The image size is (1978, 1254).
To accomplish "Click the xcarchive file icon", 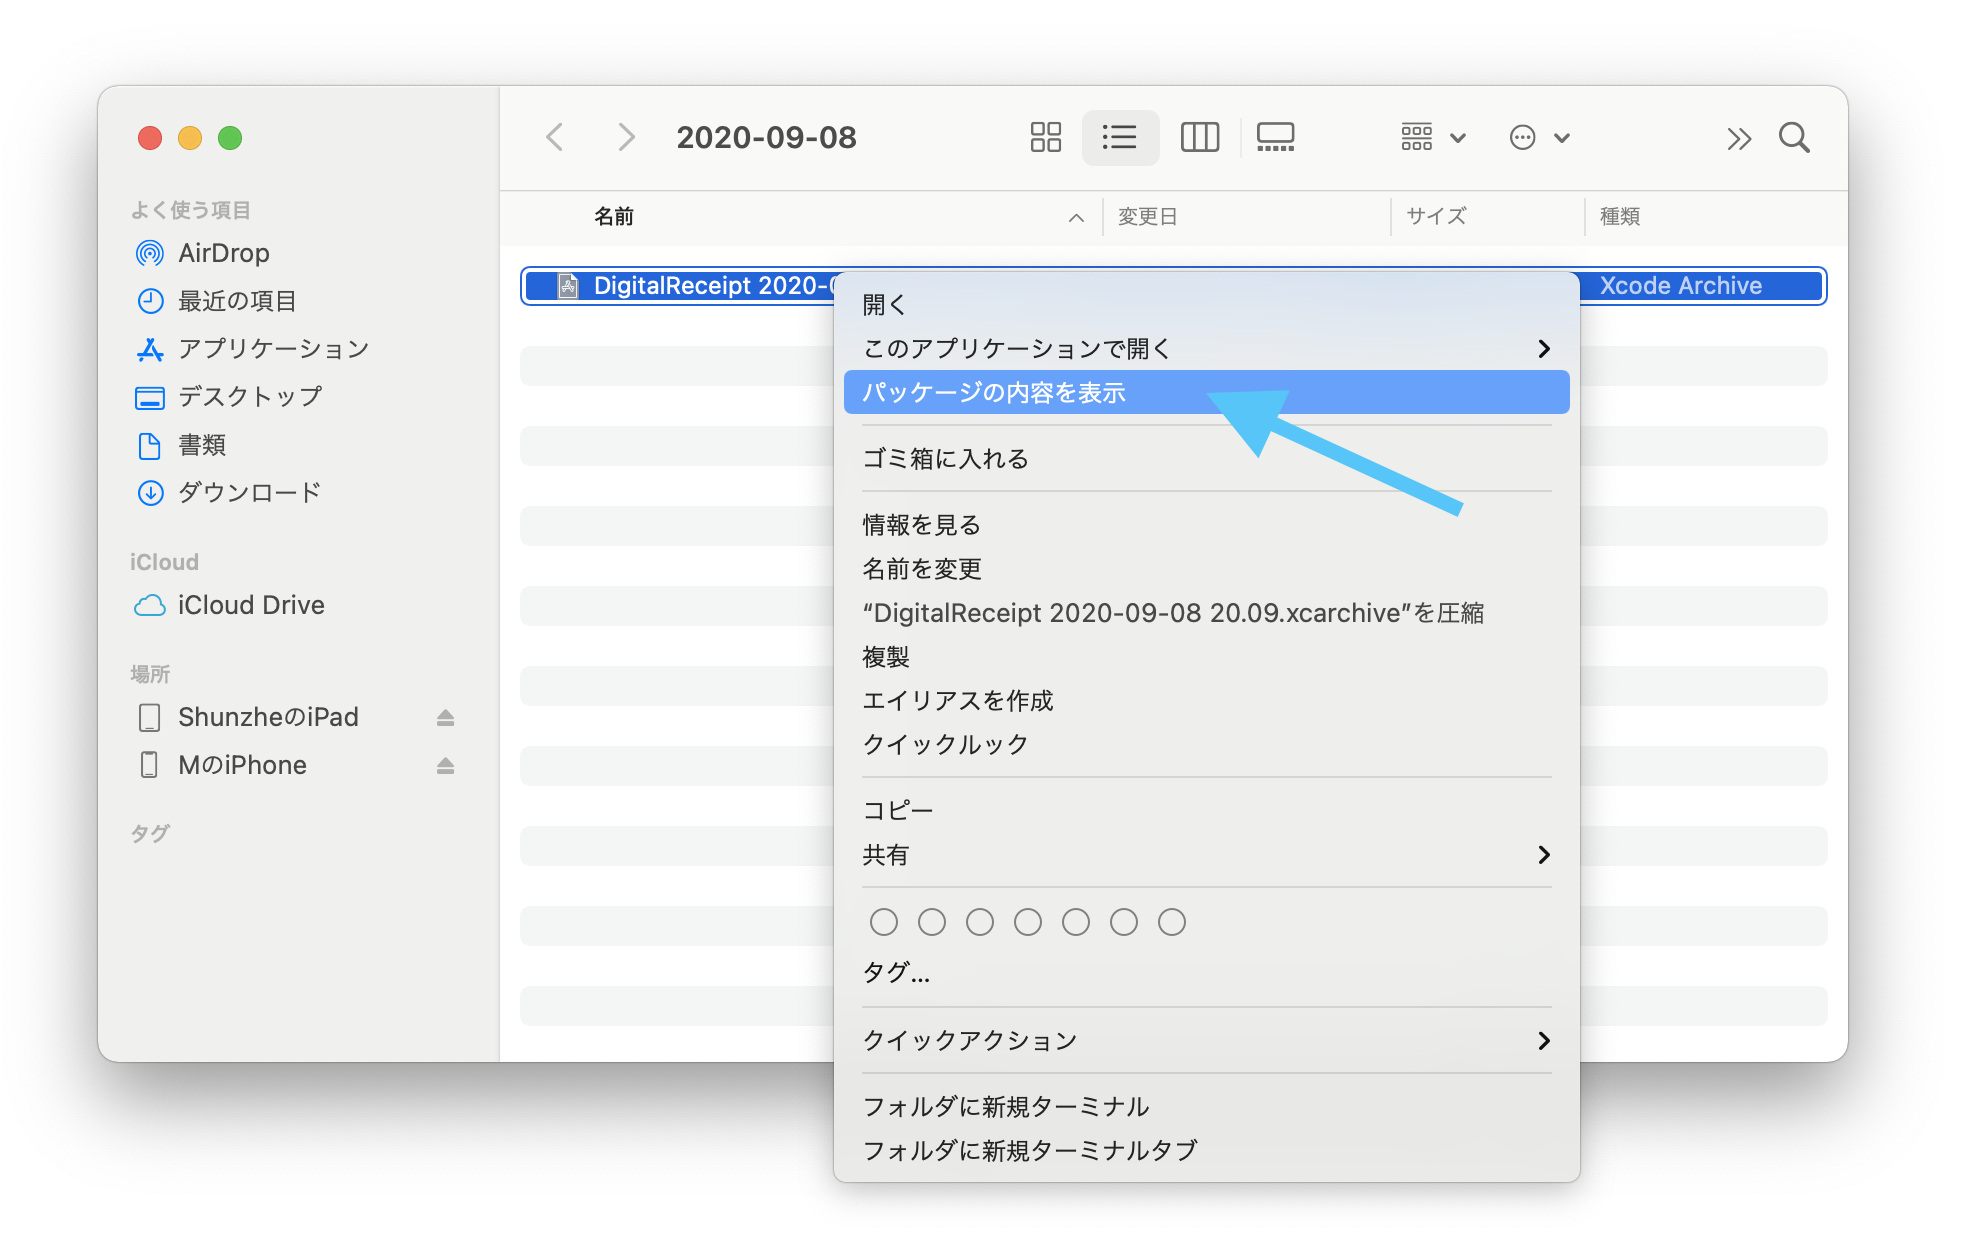I will pyautogui.click(x=568, y=286).
